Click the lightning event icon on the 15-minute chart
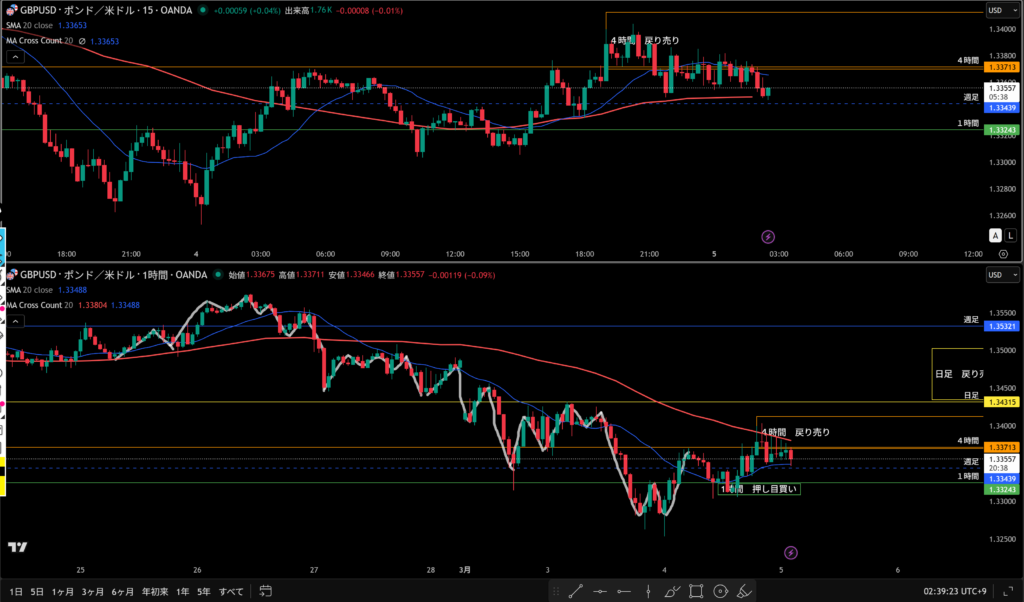The height and width of the screenshot is (602, 1024). [767, 237]
